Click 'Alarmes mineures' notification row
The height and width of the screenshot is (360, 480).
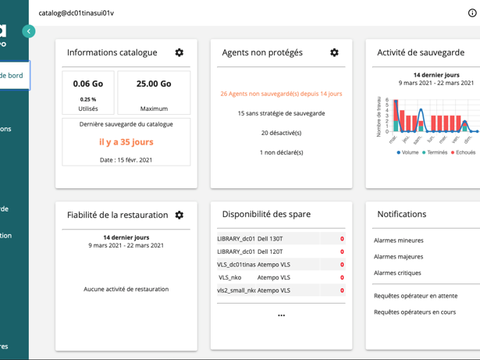pos(399,240)
